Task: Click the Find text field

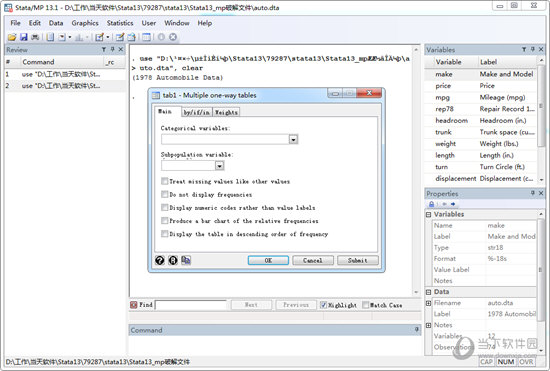Action: 191,305
